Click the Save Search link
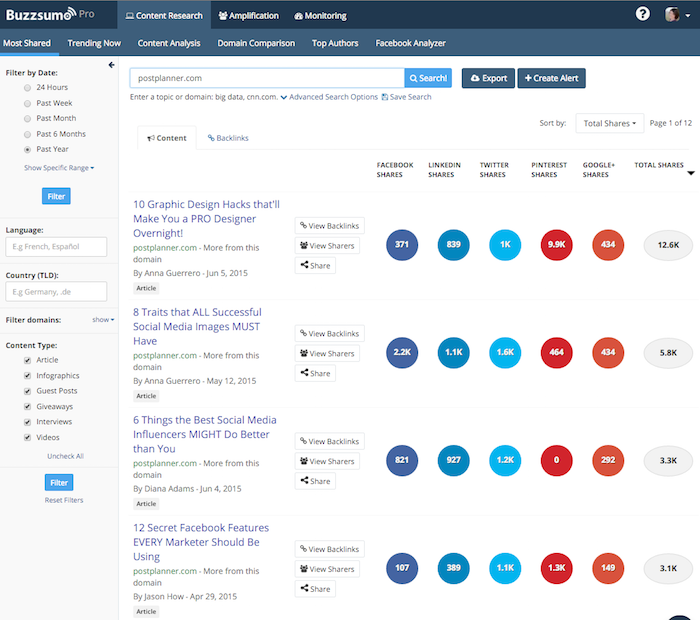This screenshot has height=620, width=700. [x=406, y=97]
